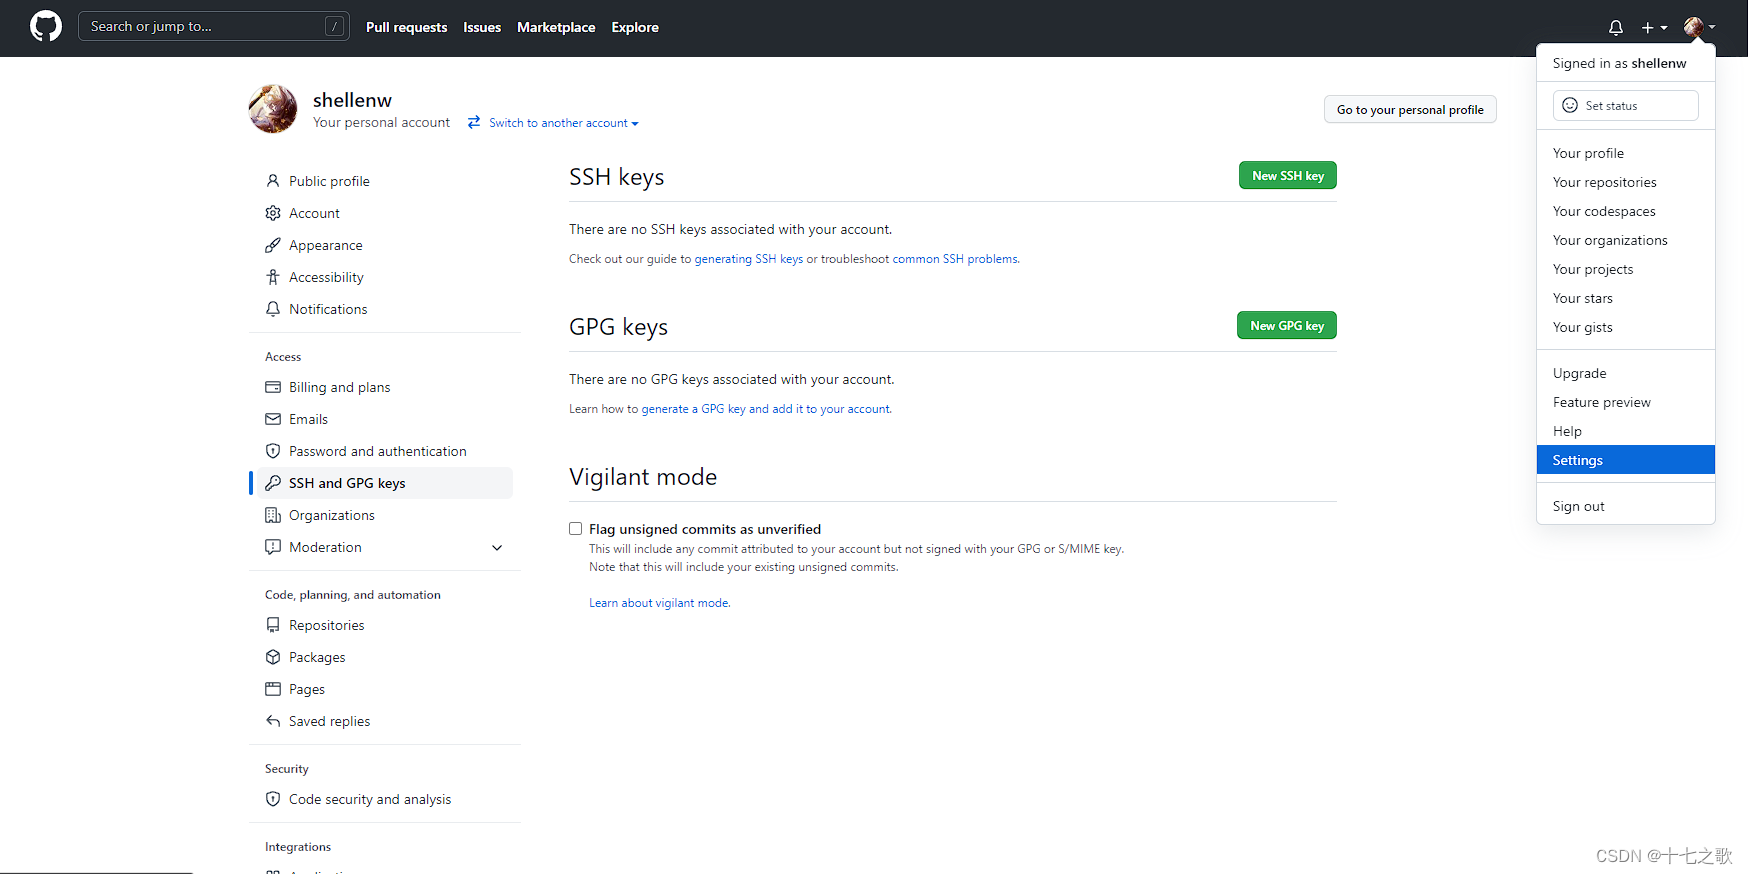Select Help in user menu
Screen dimensions: 1748x874
1626,431
